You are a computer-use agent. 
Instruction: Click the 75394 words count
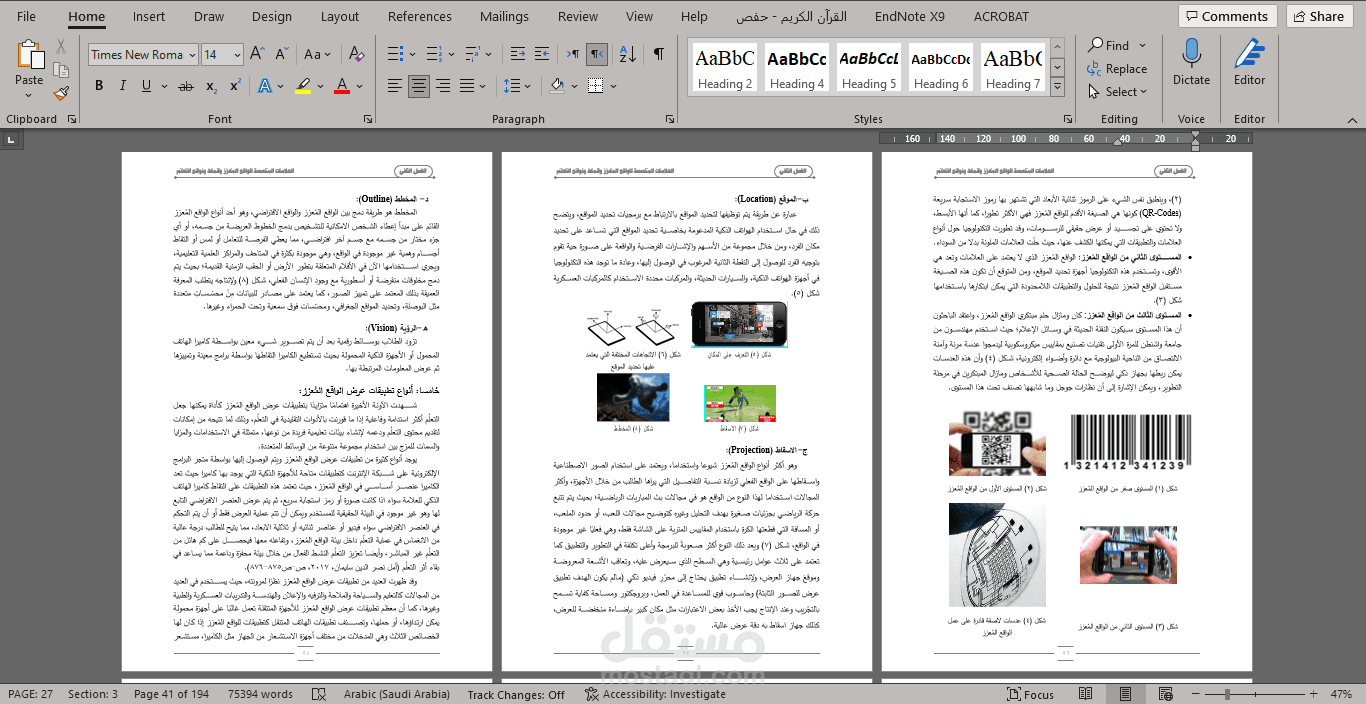coord(260,694)
